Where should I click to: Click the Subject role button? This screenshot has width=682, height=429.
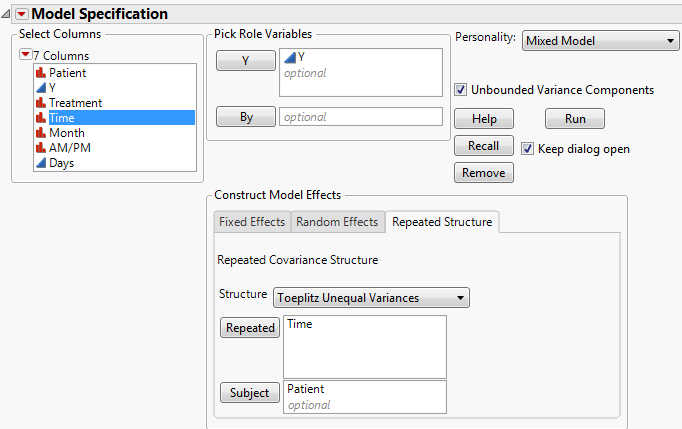(249, 393)
